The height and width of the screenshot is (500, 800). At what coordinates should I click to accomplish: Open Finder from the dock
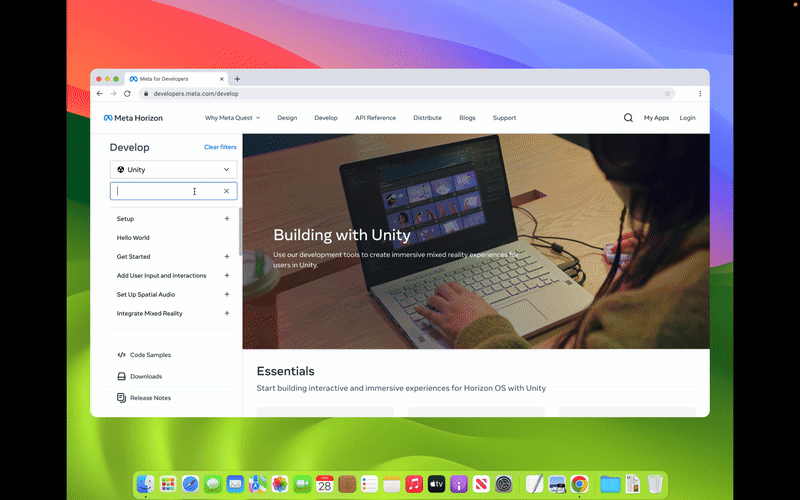point(145,484)
